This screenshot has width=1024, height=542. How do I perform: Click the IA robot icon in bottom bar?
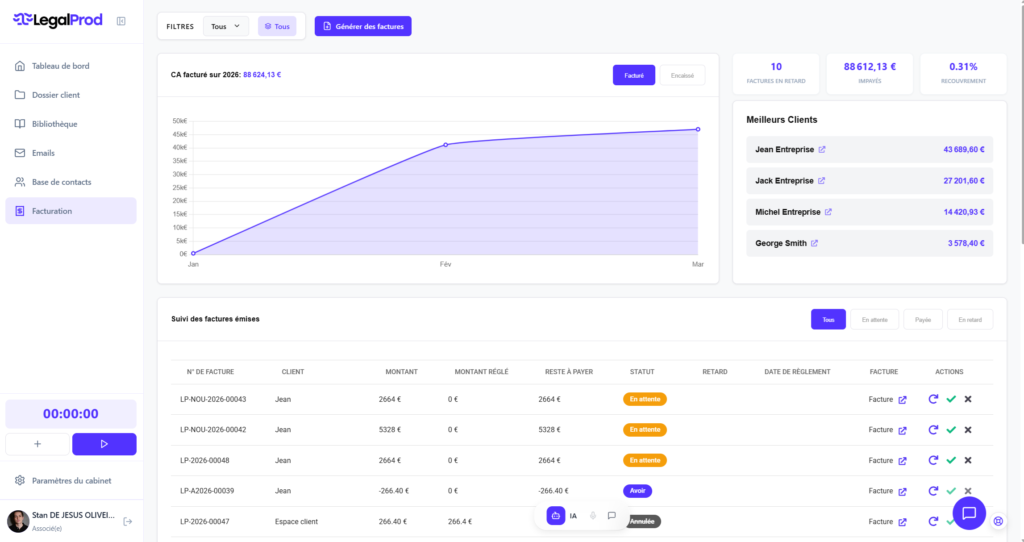click(556, 516)
